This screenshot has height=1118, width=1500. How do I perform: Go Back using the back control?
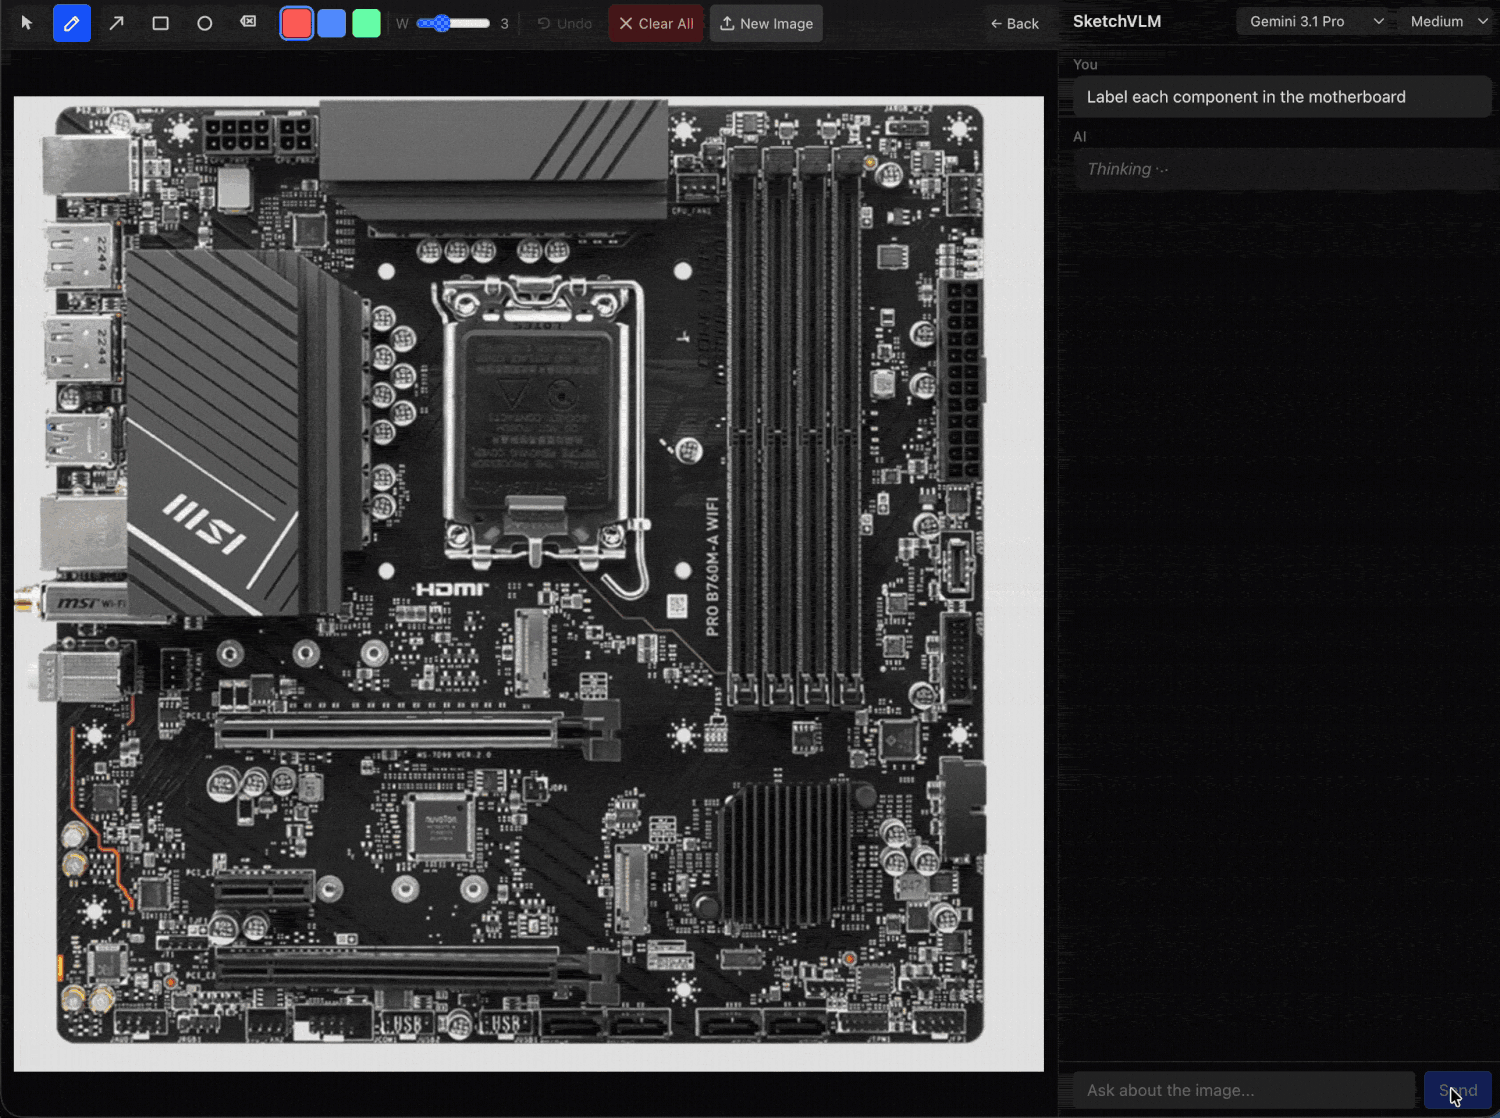point(1015,22)
